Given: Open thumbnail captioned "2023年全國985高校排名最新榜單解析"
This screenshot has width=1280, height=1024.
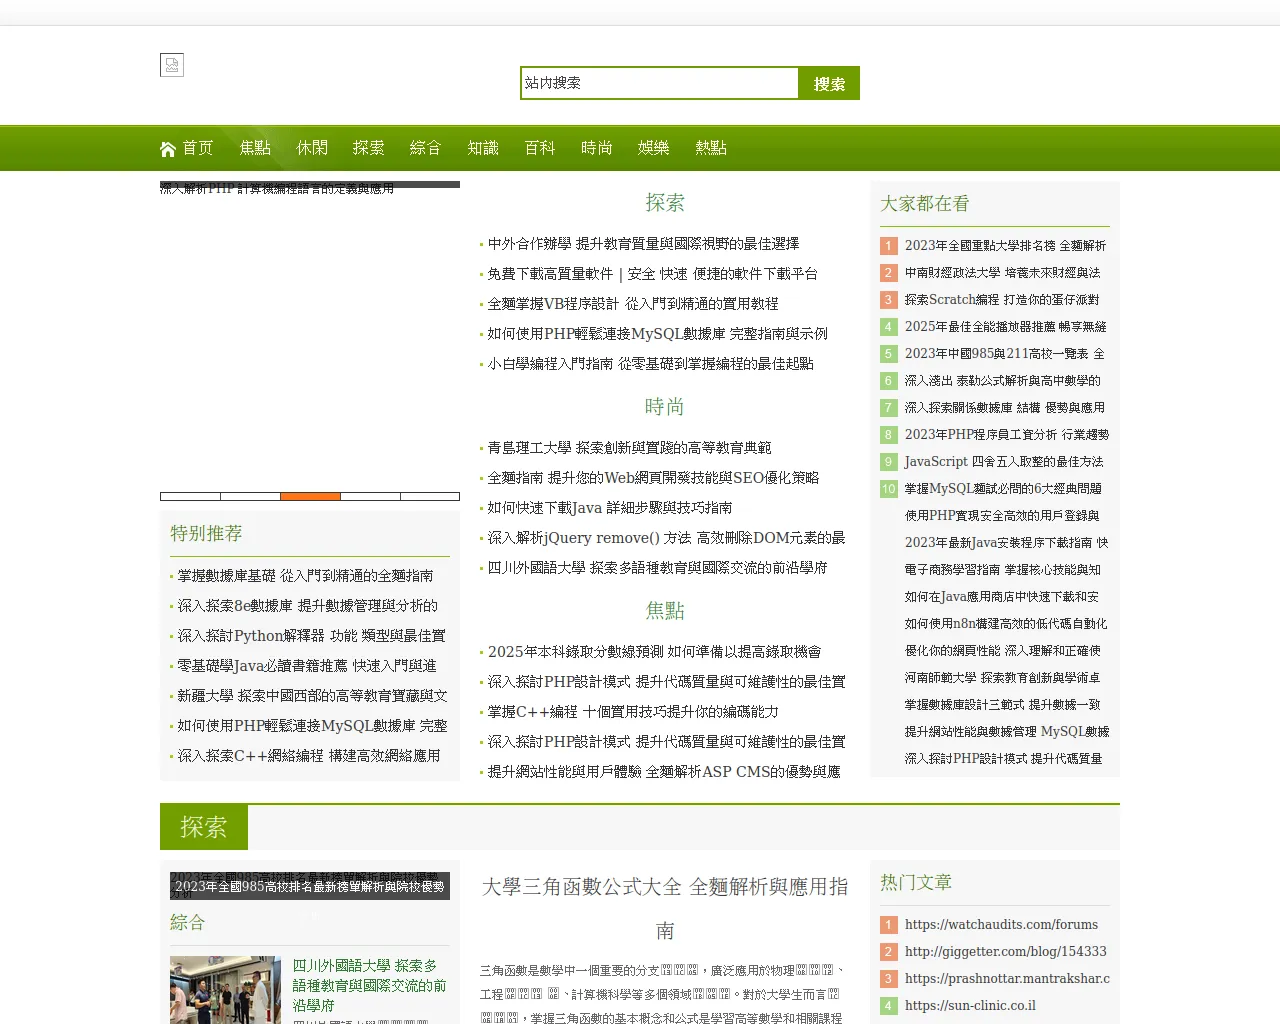Looking at the screenshot, I should click(310, 886).
